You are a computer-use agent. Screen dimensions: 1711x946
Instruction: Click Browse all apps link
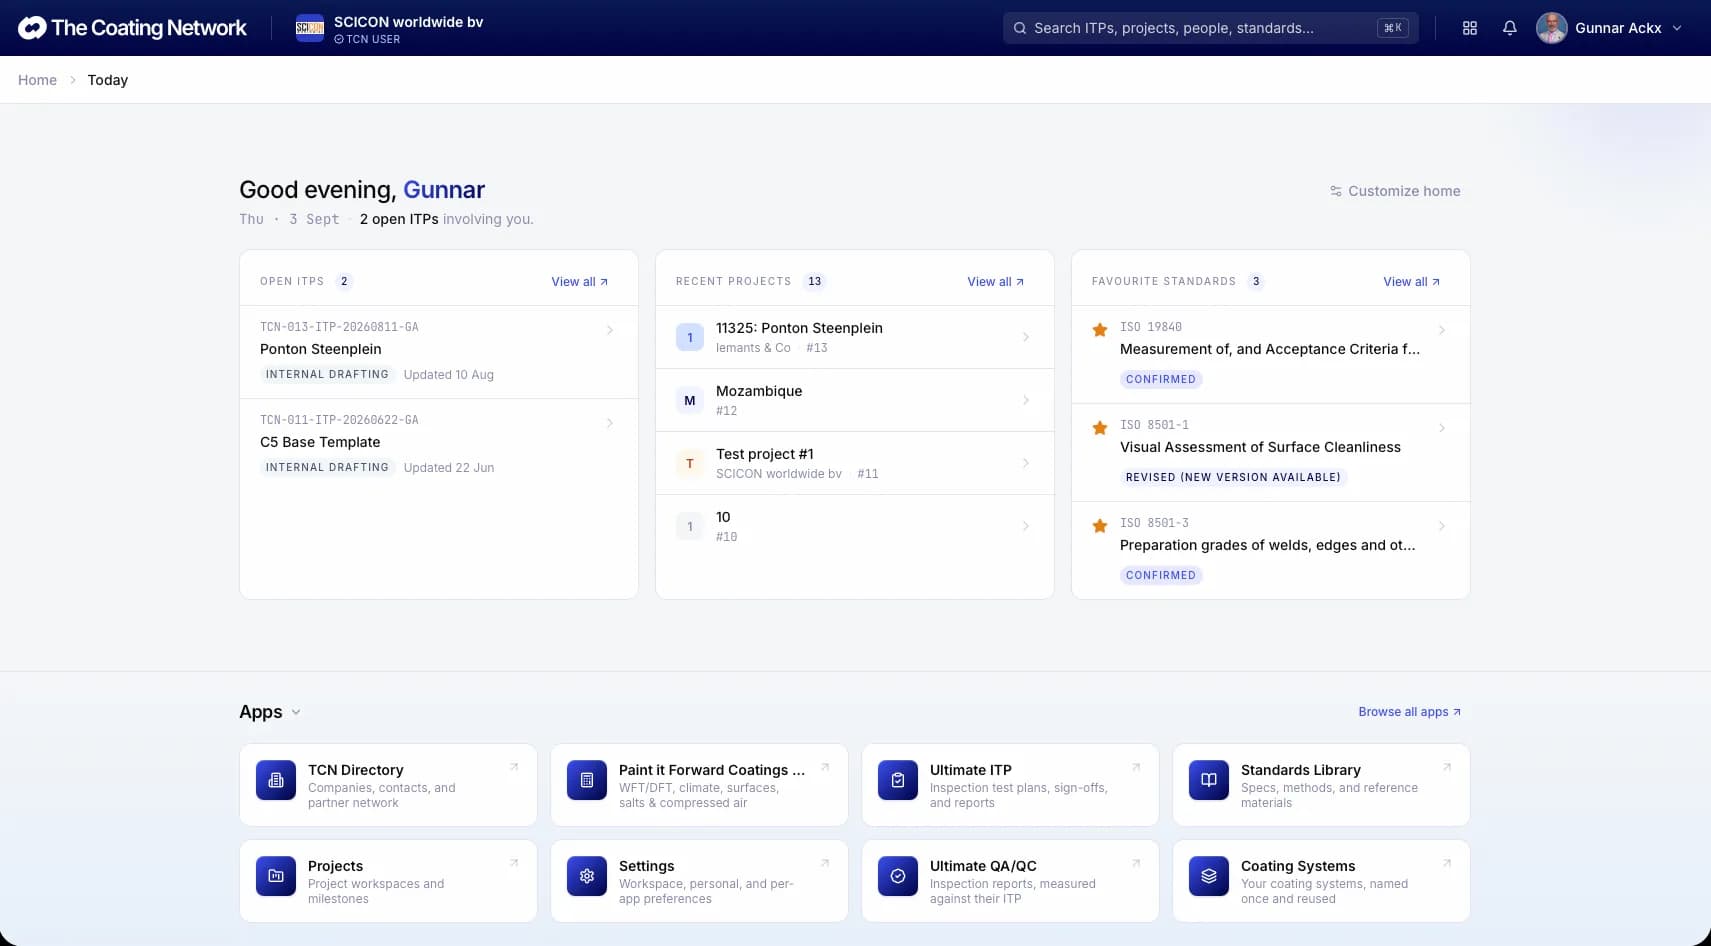(1410, 712)
